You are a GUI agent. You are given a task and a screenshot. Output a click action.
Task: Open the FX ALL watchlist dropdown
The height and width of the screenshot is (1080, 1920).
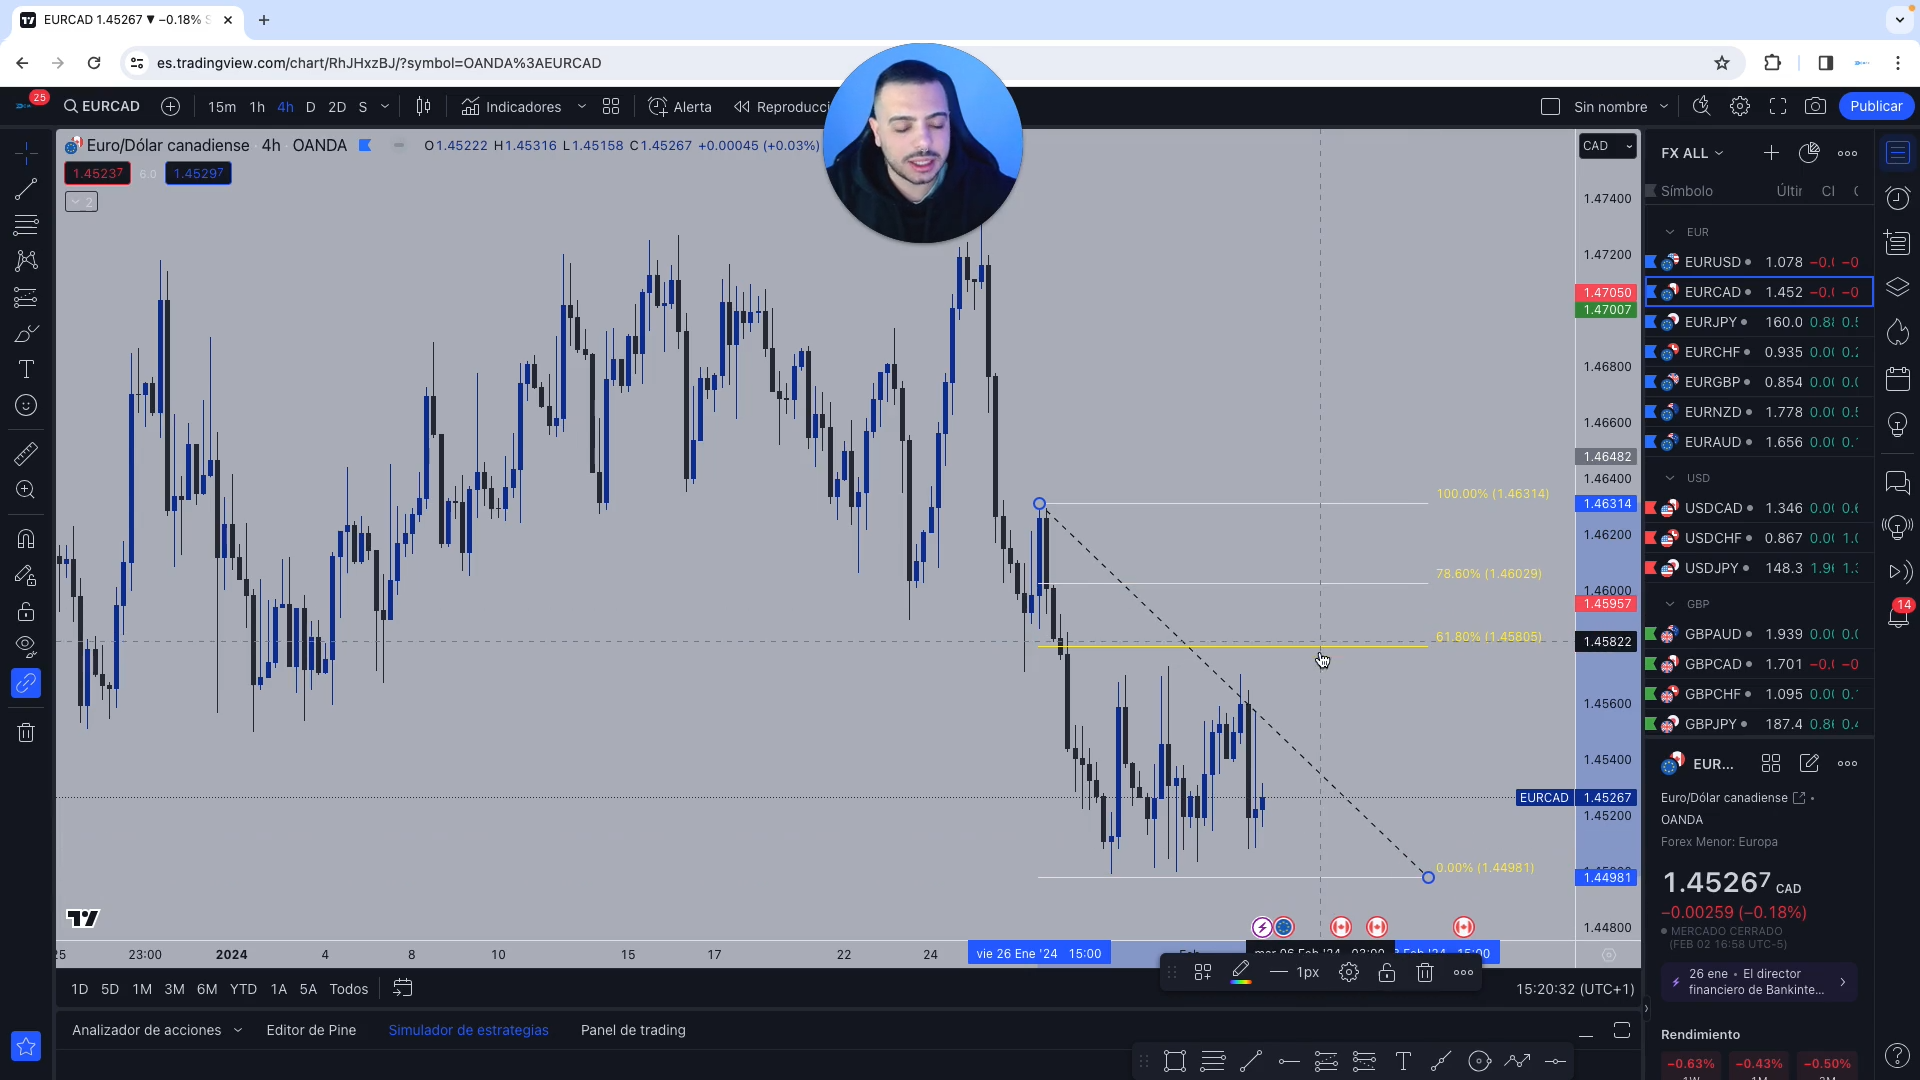tap(1692, 153)
